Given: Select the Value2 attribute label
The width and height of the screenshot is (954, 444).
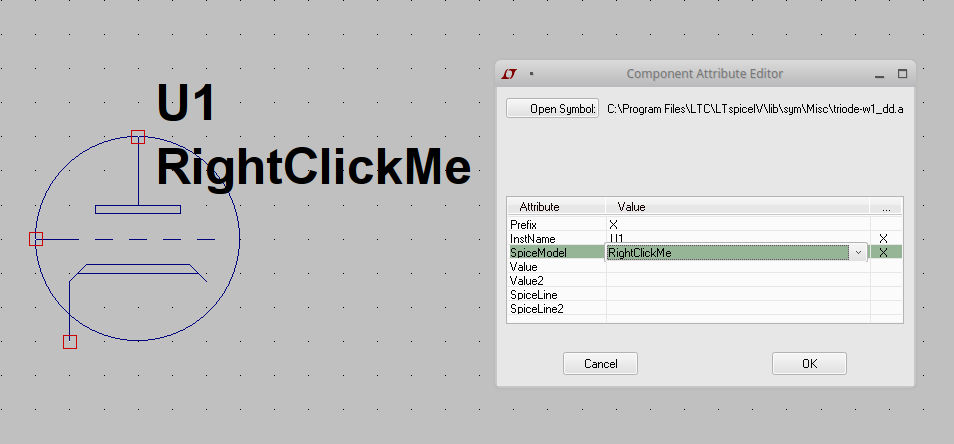Looking at the screenshot, I should [526, 280].
